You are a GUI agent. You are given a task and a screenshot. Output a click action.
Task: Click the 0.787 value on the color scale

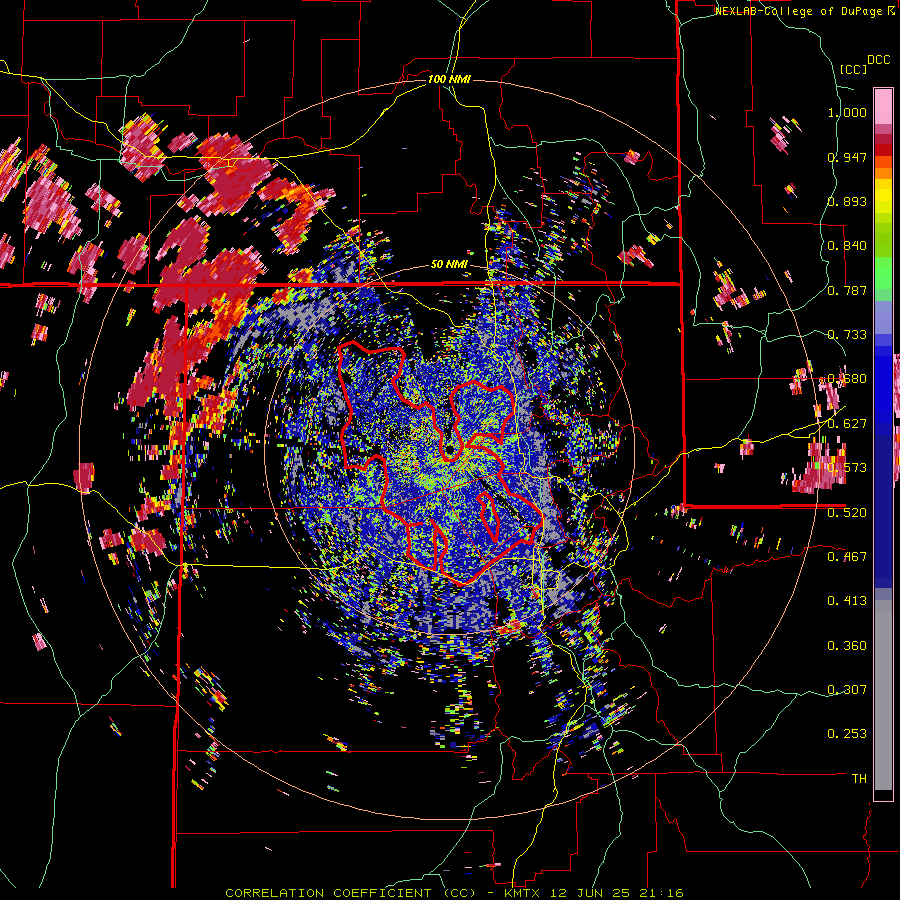click(847, 290)
